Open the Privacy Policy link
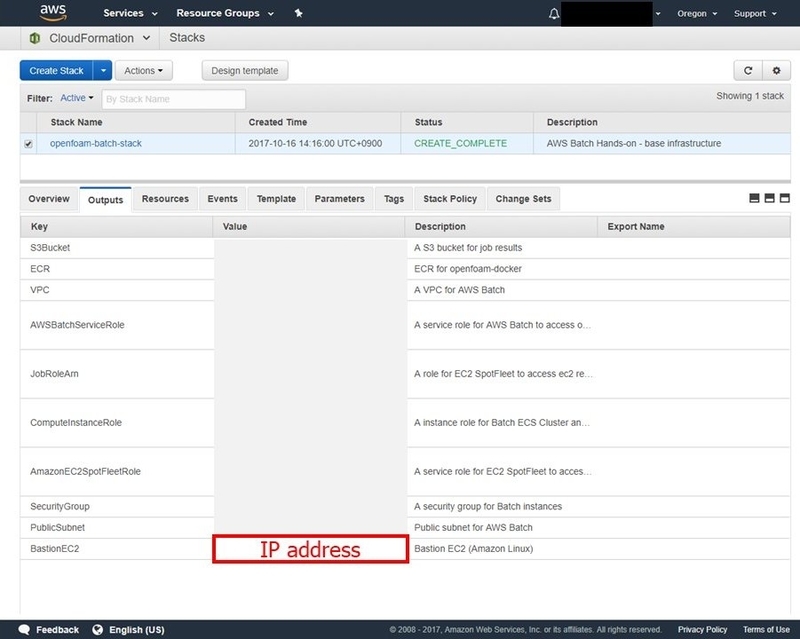The image size is (800, 639). [x=702, y=629]
